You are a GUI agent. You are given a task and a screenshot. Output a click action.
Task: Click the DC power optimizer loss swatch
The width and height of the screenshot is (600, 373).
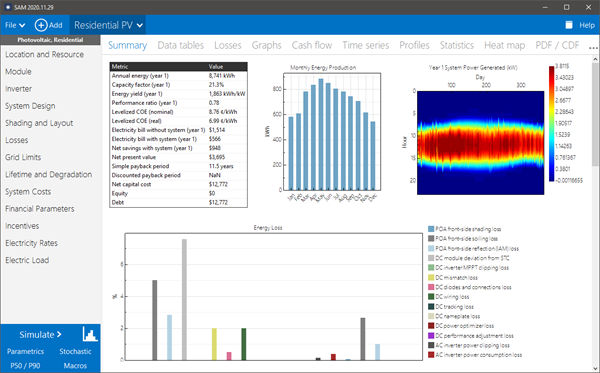pos(431,326)
